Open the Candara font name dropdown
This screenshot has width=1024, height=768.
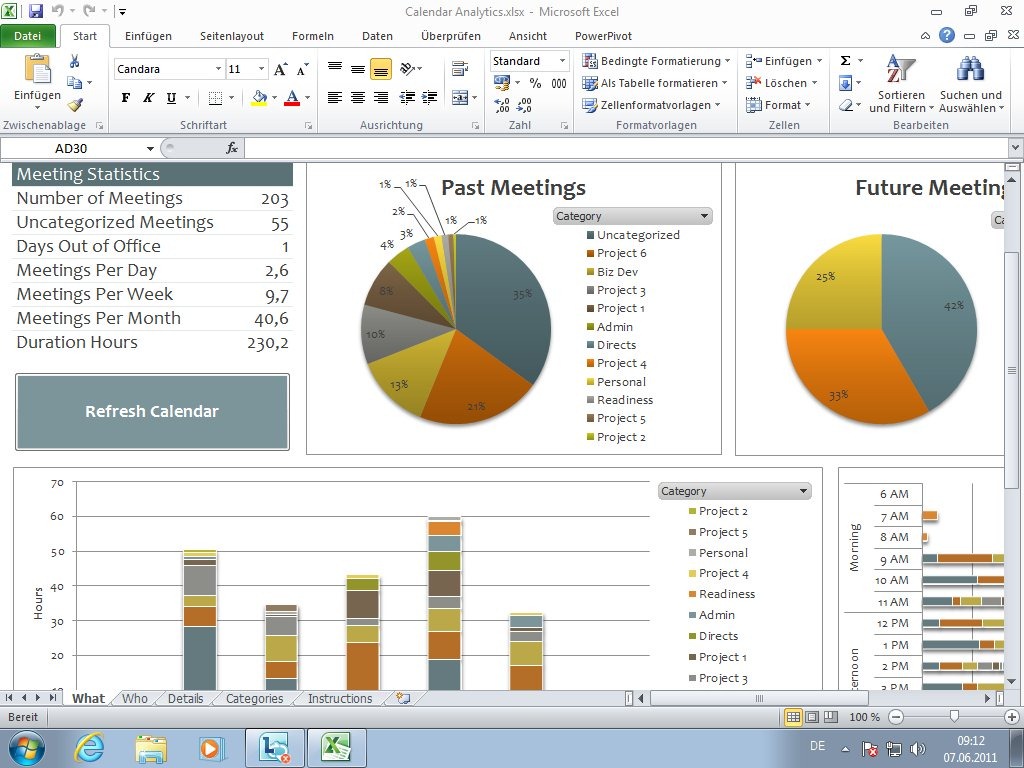tap(219, 69)
